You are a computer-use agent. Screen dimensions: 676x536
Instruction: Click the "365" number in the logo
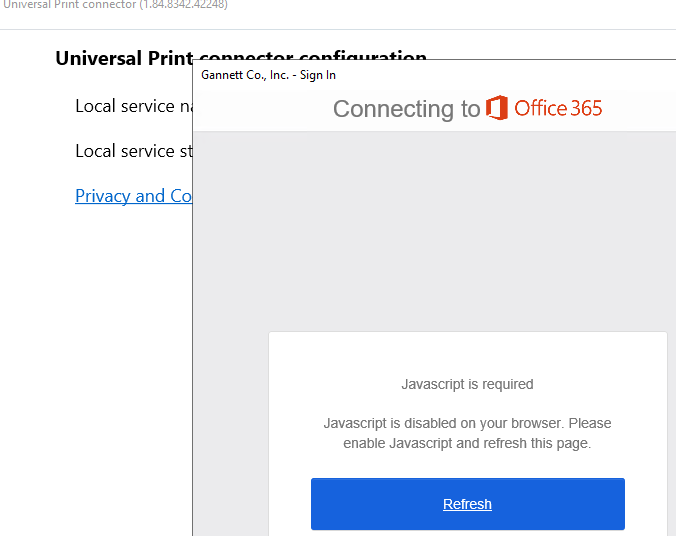tap(586, 108)
